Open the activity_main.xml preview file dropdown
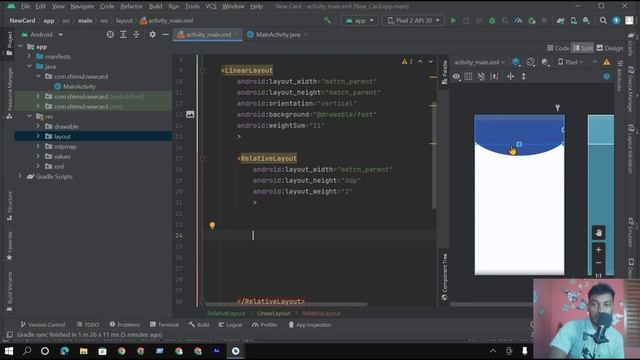 480,62
